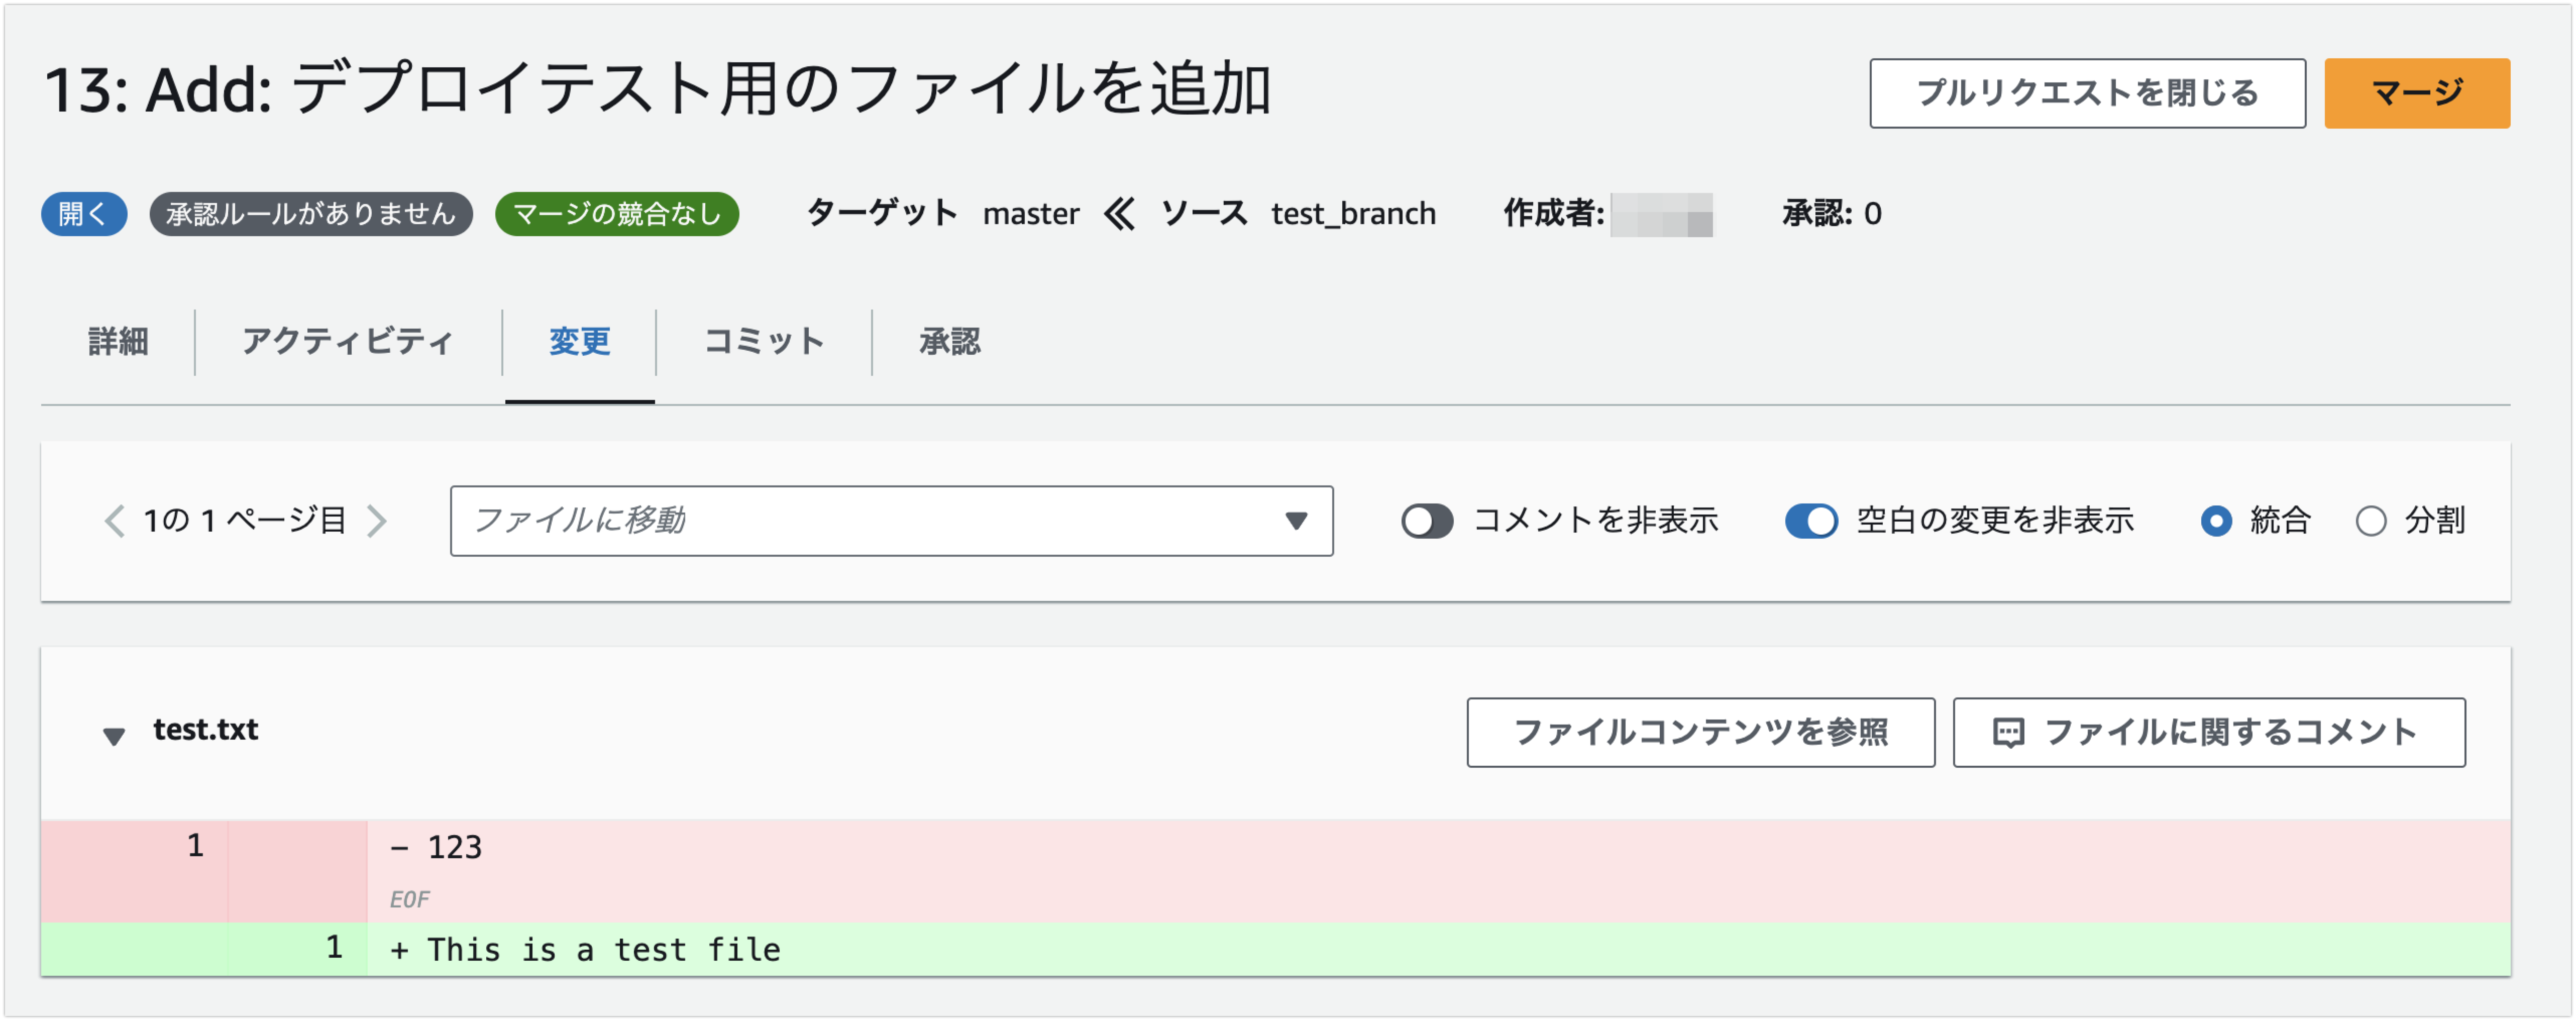
Task: Disable the 空白の変更を非表示 switch
Action: (1810, 521)
